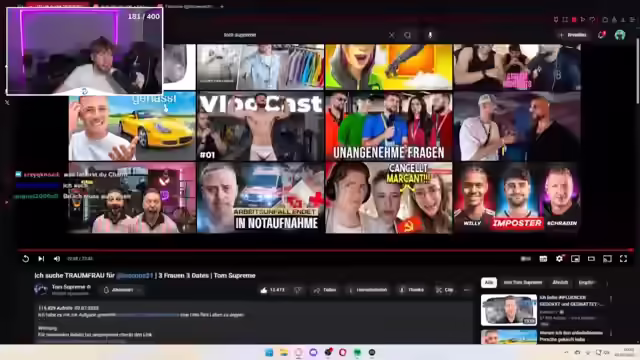Open the subscription bell dropdown

coord(122,290)
